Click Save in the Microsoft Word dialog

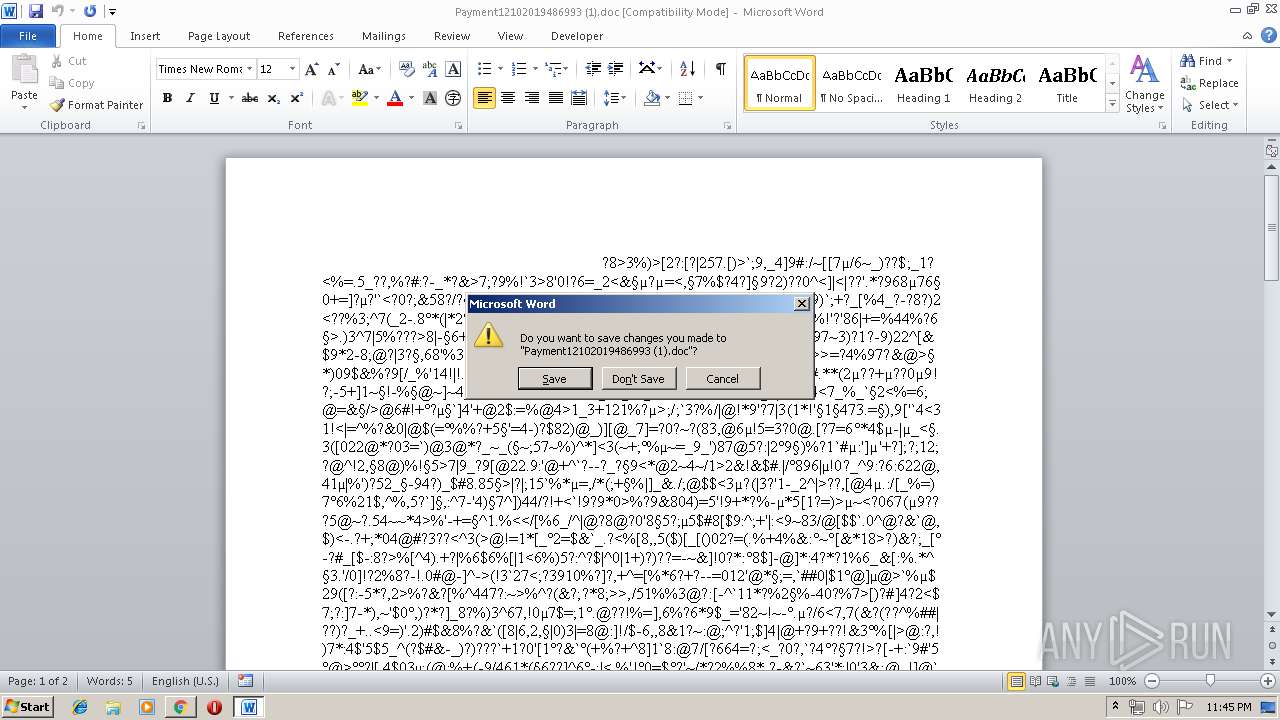554,379
